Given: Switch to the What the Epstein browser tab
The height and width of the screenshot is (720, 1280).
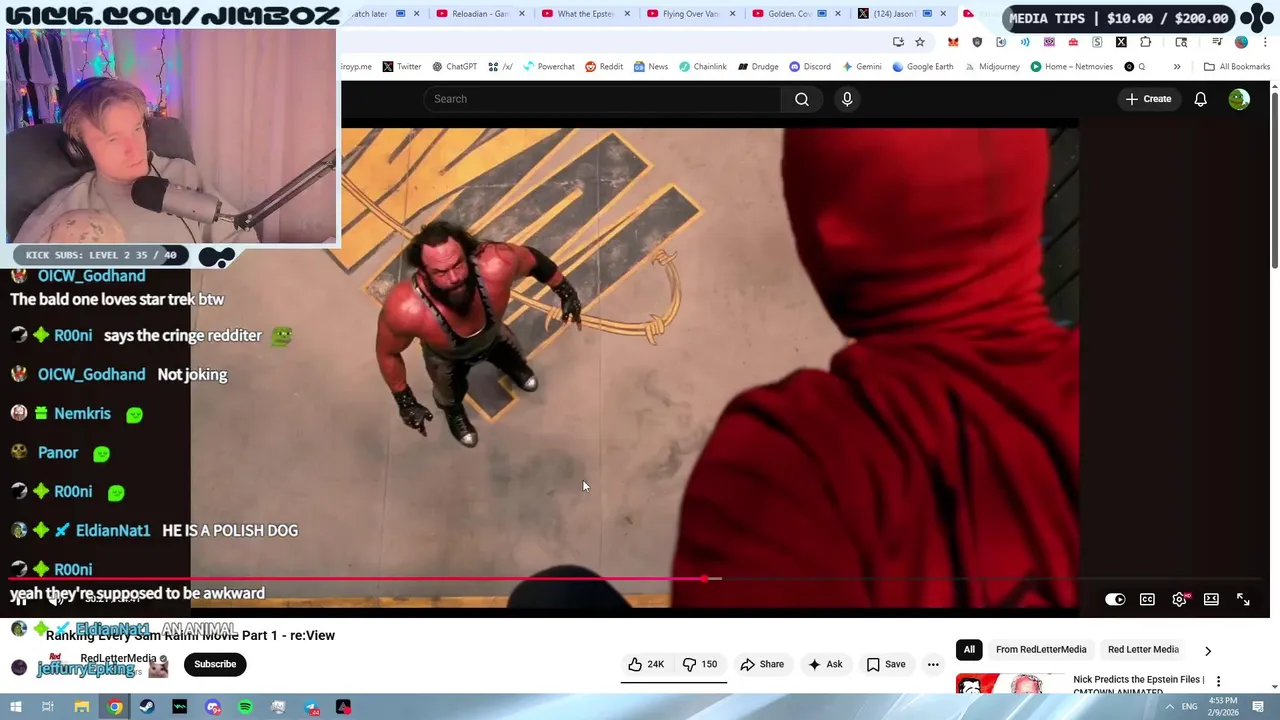Looking at the screenshot, I should click(586, 14).
